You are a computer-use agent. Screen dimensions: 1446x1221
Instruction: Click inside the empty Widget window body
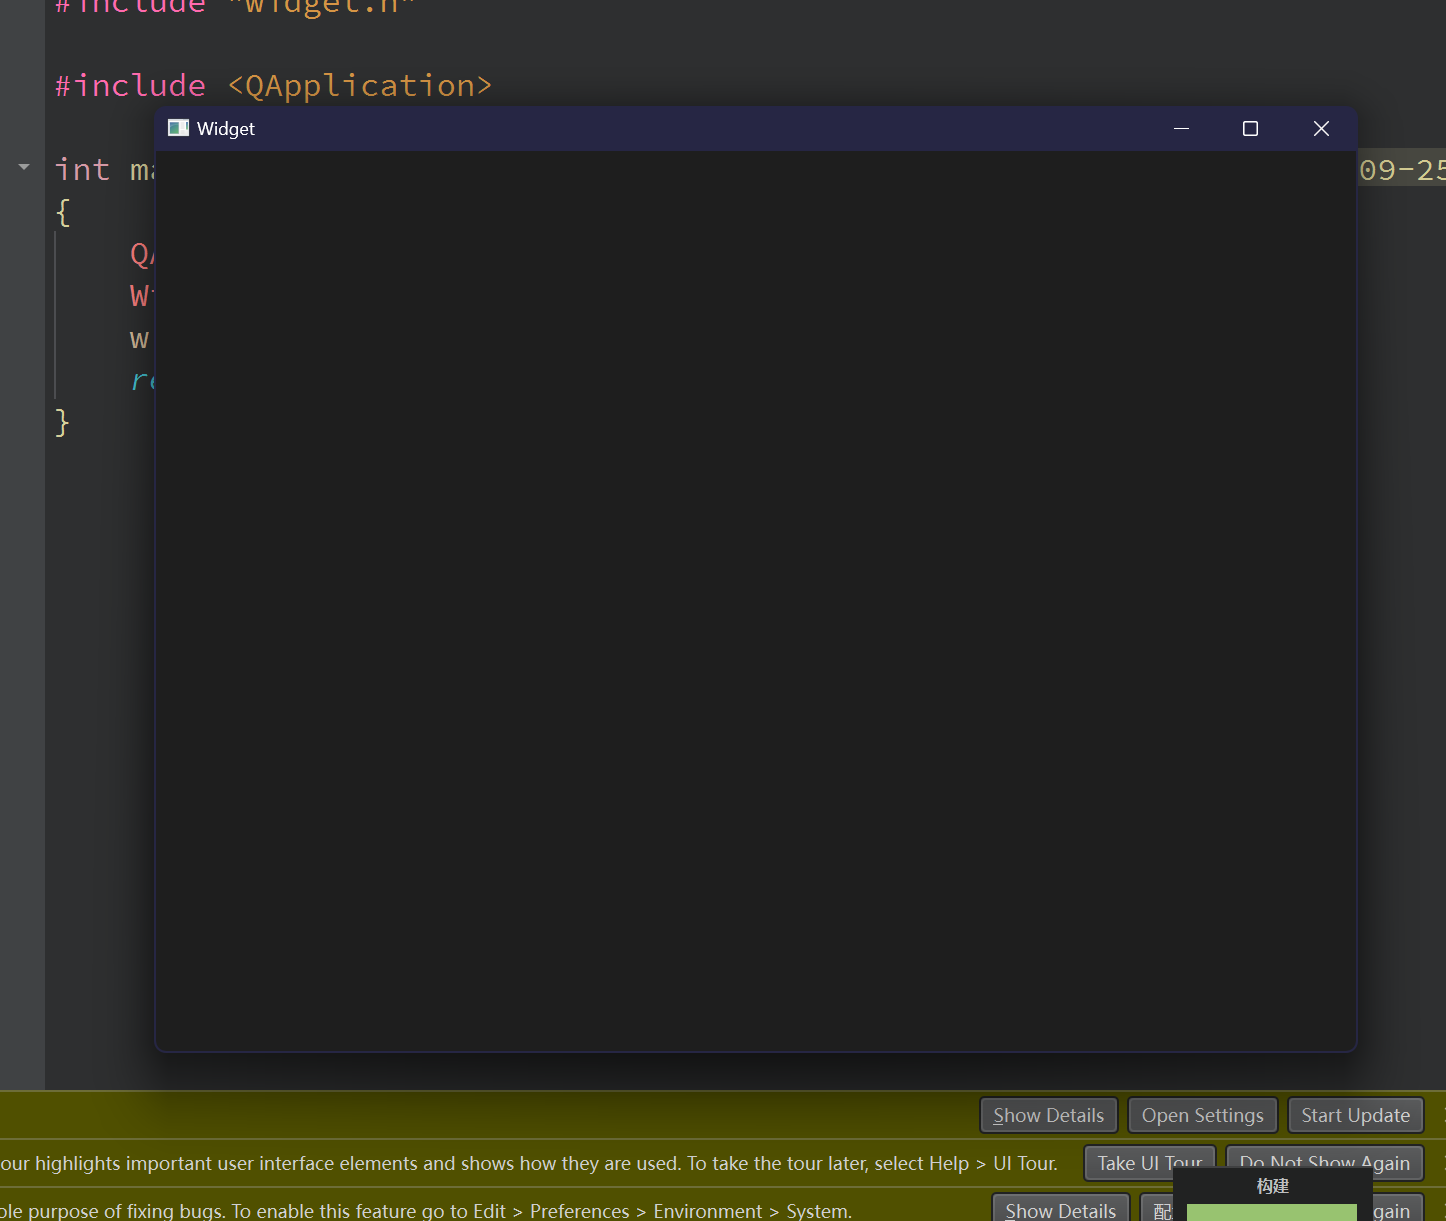(755, 600)
